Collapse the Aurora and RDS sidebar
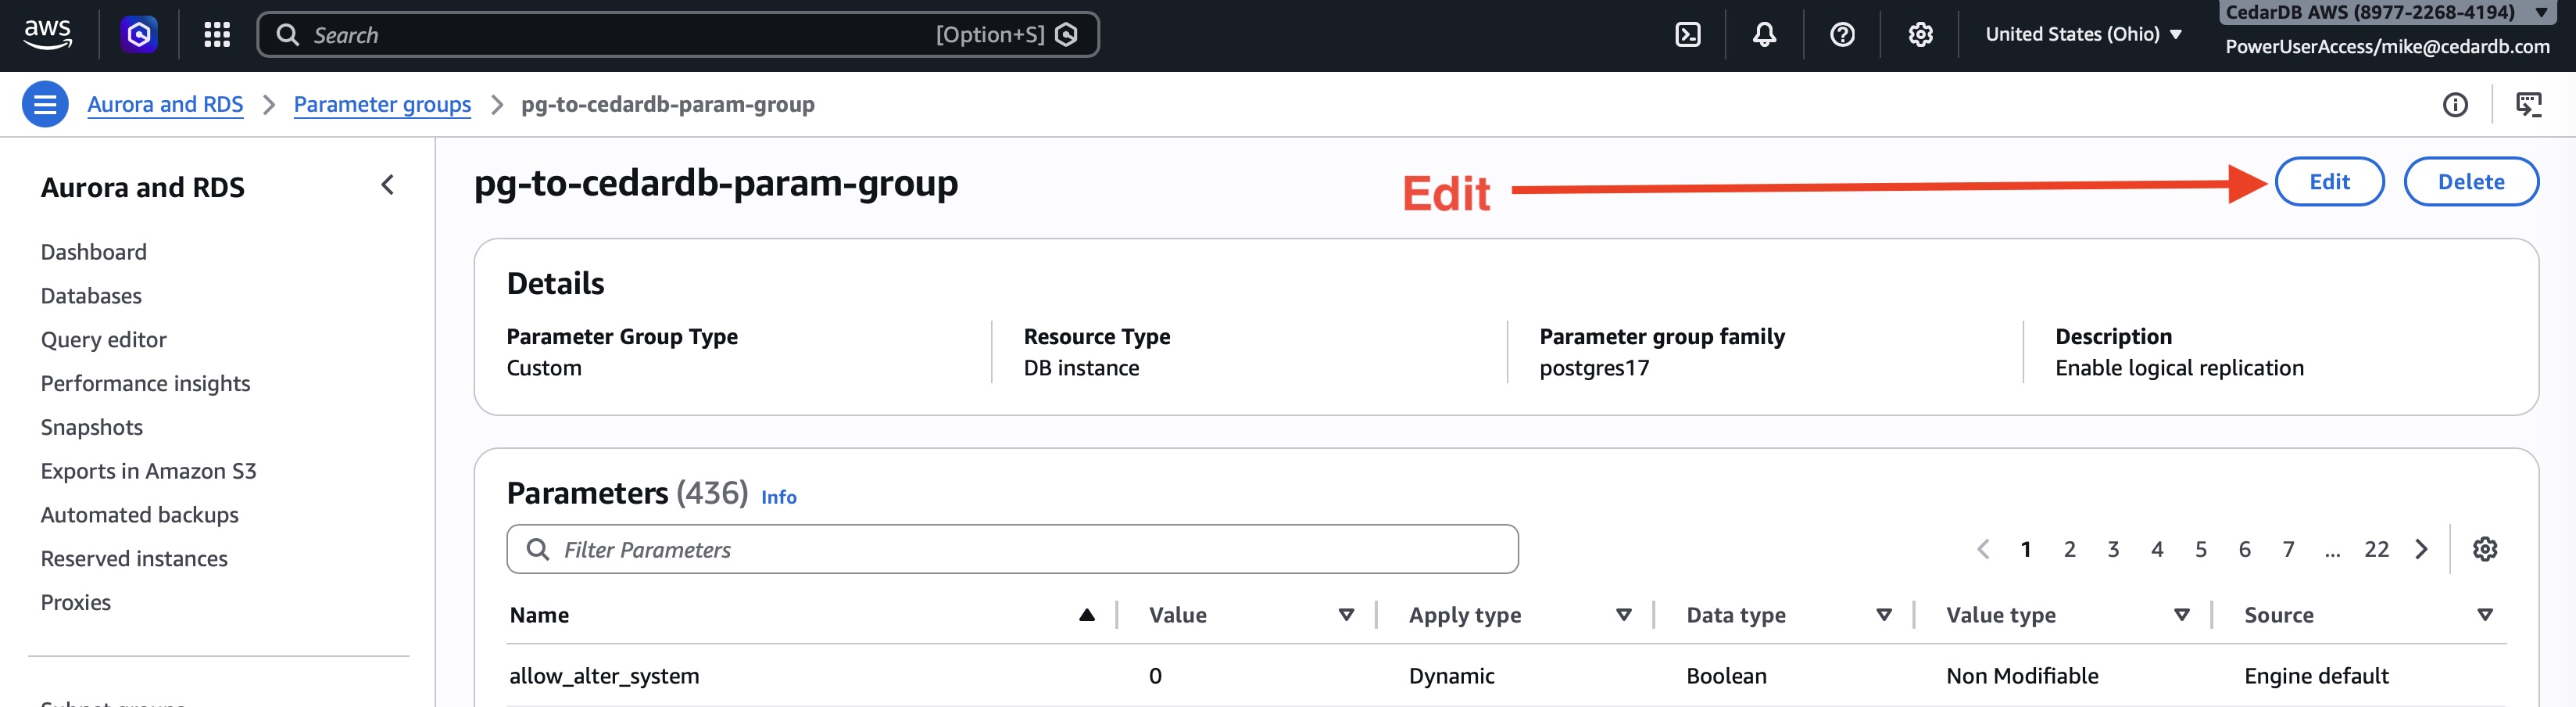The height and width of the screenshot is (707, 2576). (387, 185)
